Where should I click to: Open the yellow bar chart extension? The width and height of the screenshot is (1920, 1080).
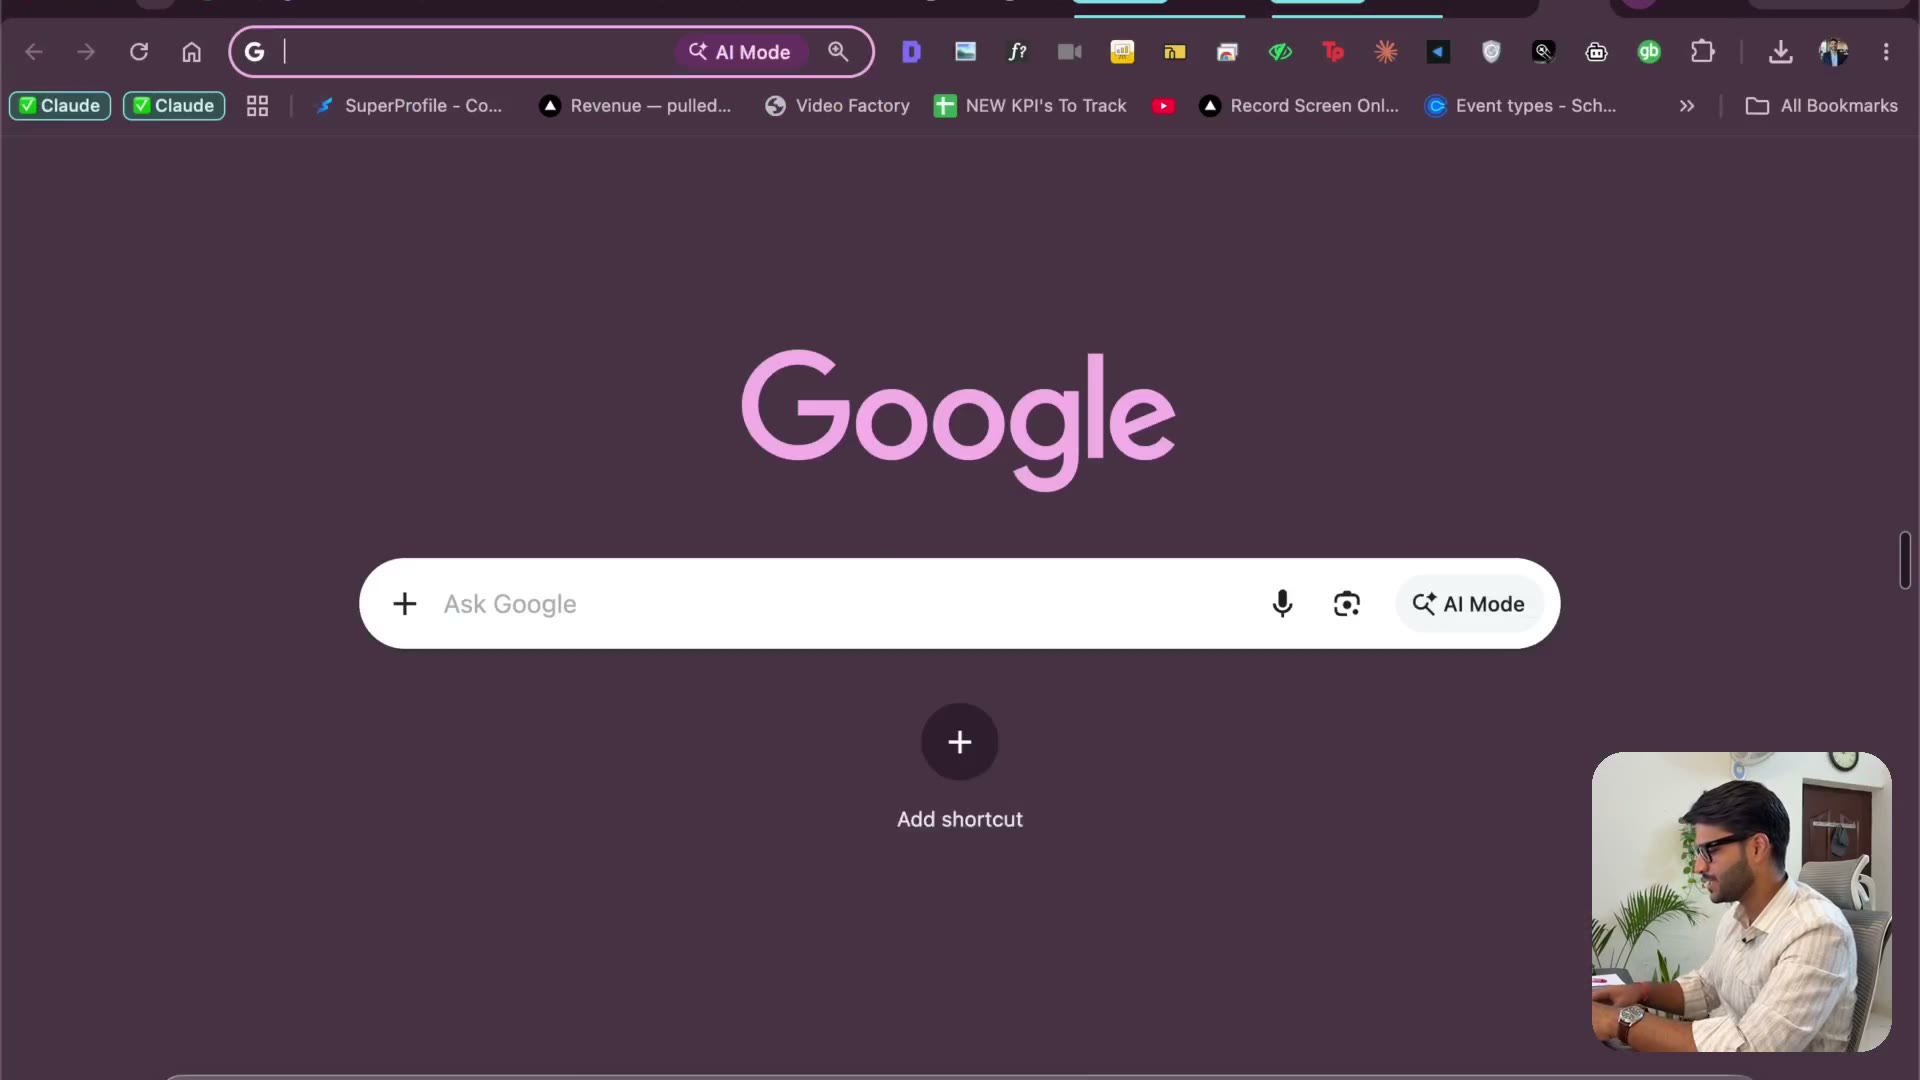1122,52
